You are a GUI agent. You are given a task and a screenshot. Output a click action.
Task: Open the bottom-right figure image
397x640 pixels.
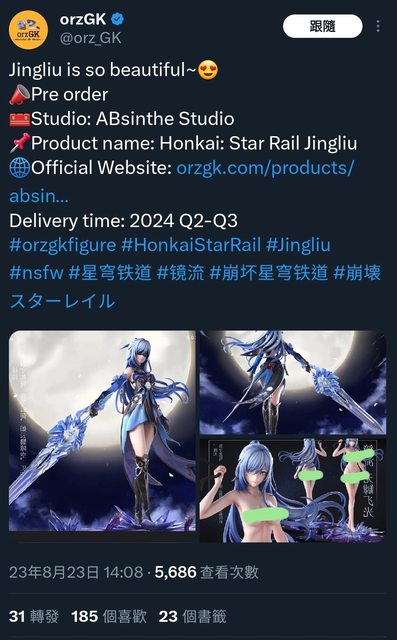293,490
